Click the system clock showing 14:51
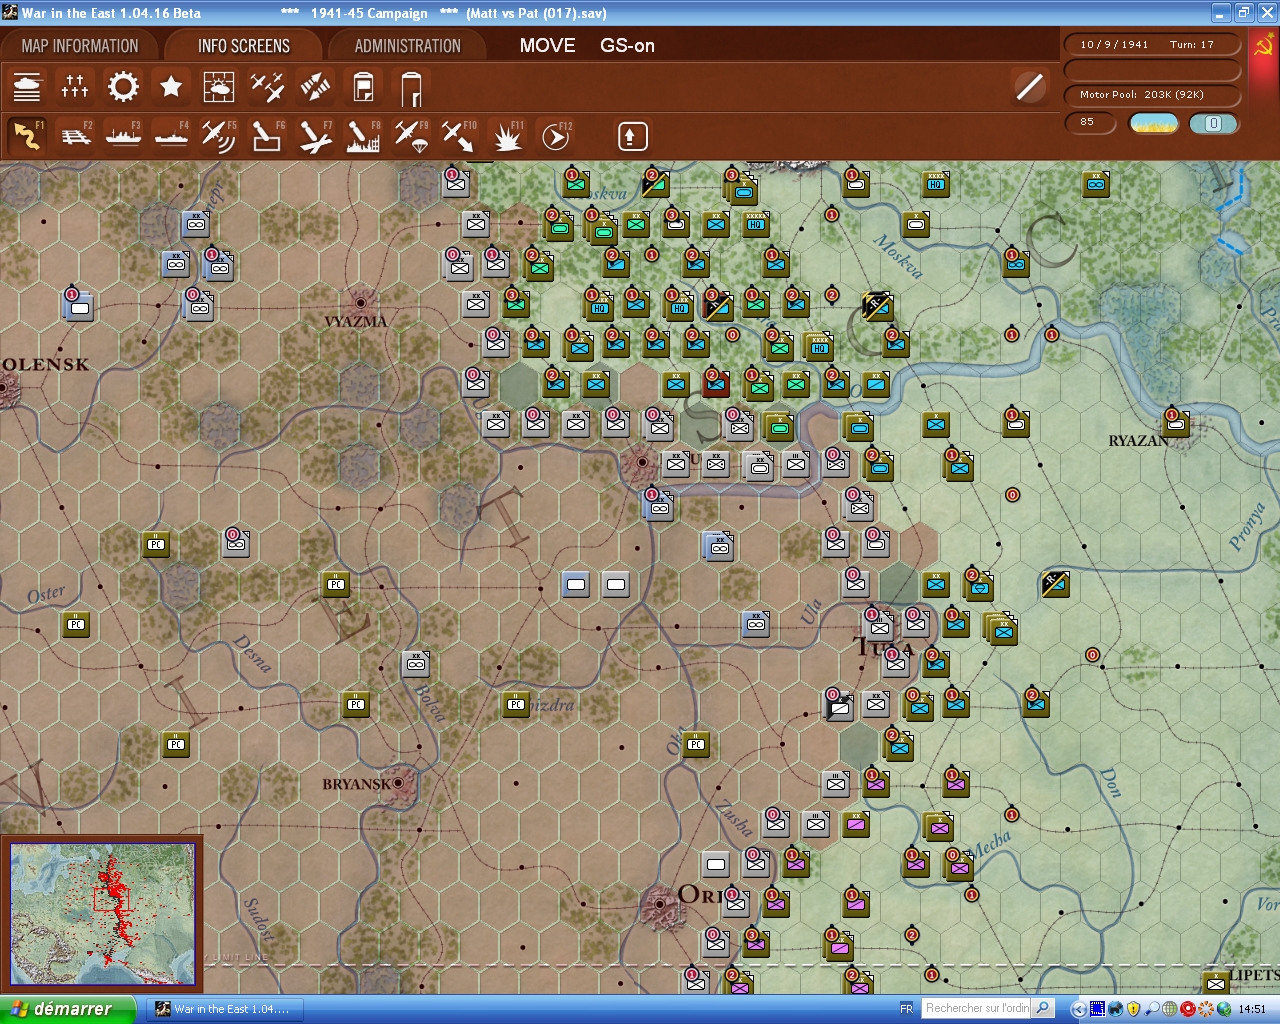This screenshot has height=1024, width=1280. coord(1252,1009)
